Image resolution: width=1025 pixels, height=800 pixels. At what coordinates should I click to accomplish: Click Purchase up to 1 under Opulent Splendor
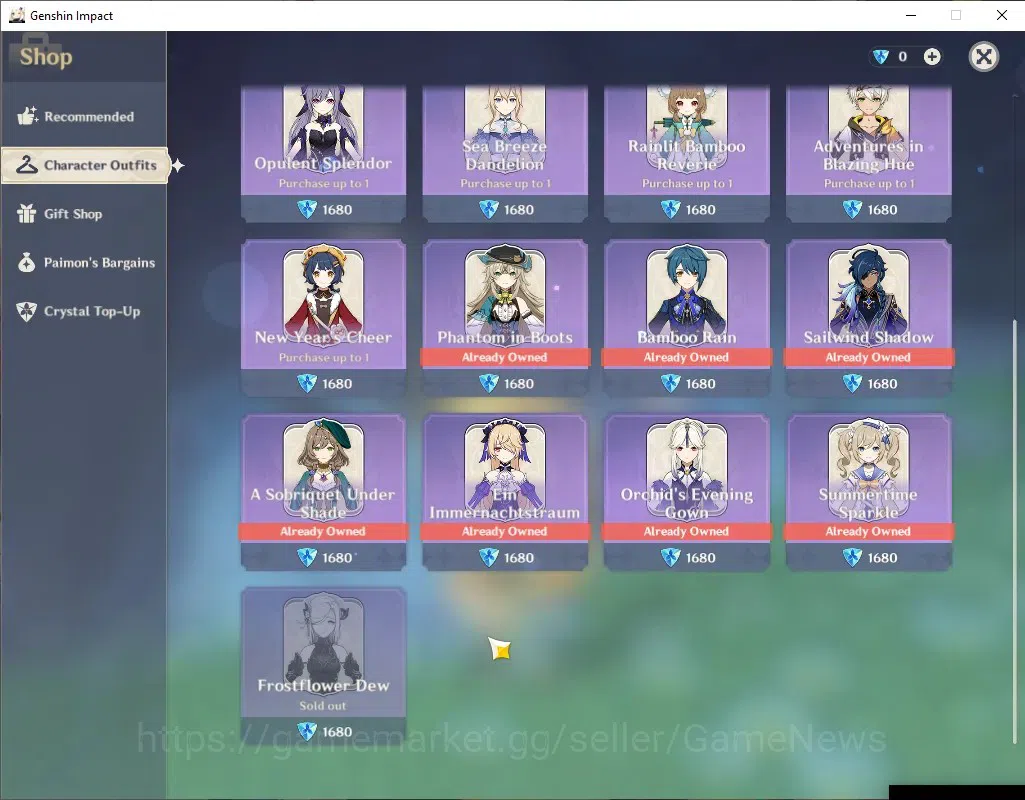[x=324, y=184]
